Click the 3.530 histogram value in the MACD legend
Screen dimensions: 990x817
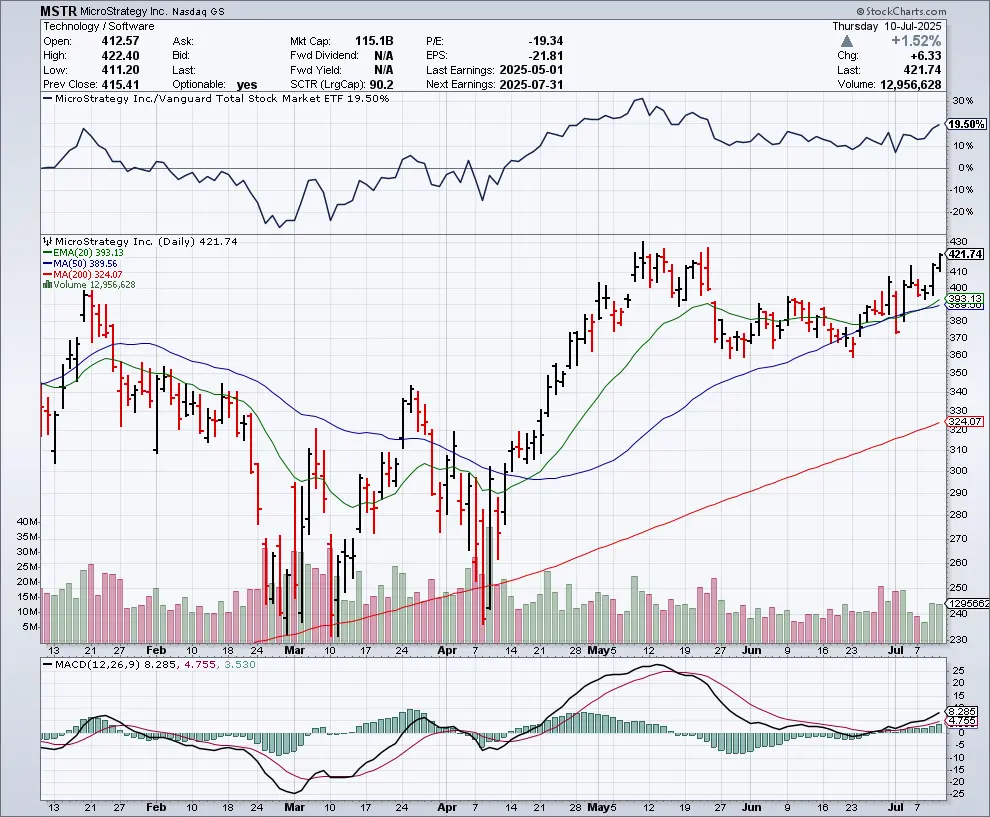click(240, 664)
